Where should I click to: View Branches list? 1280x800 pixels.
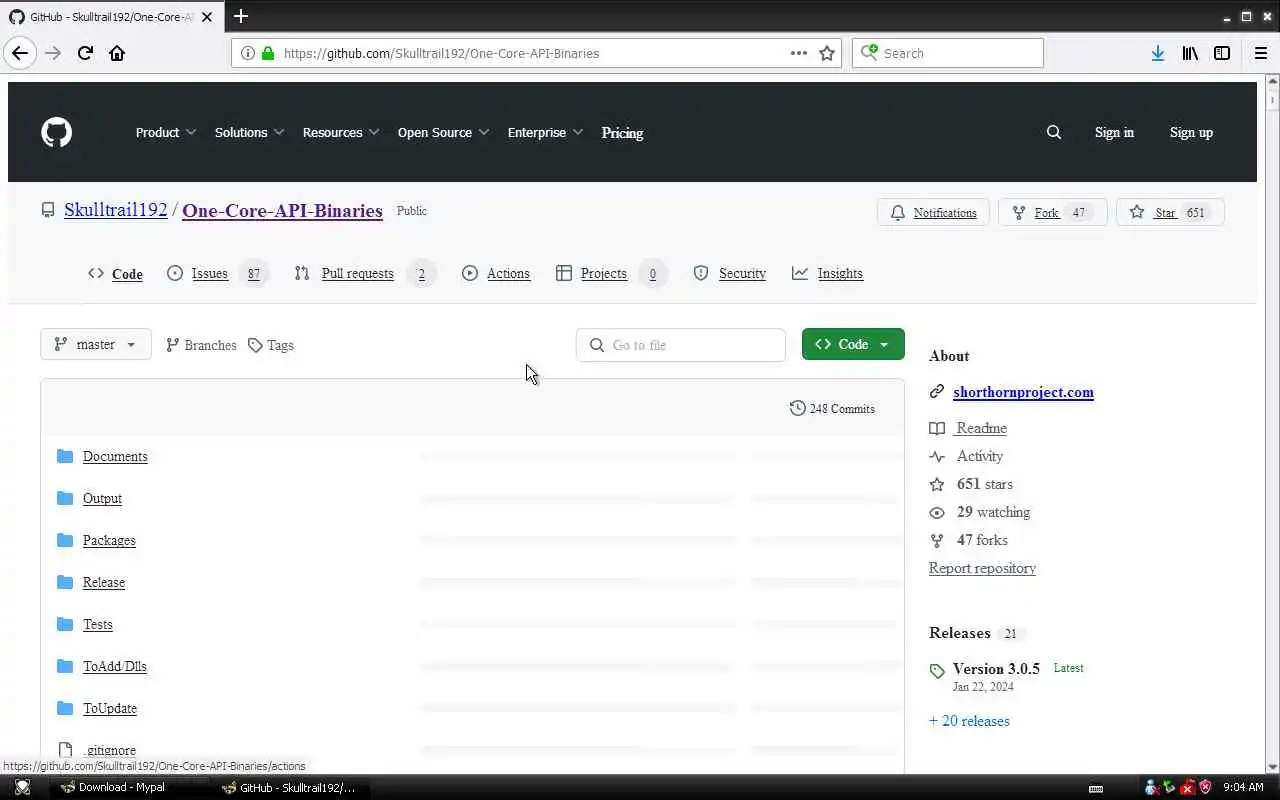(201, 345)
